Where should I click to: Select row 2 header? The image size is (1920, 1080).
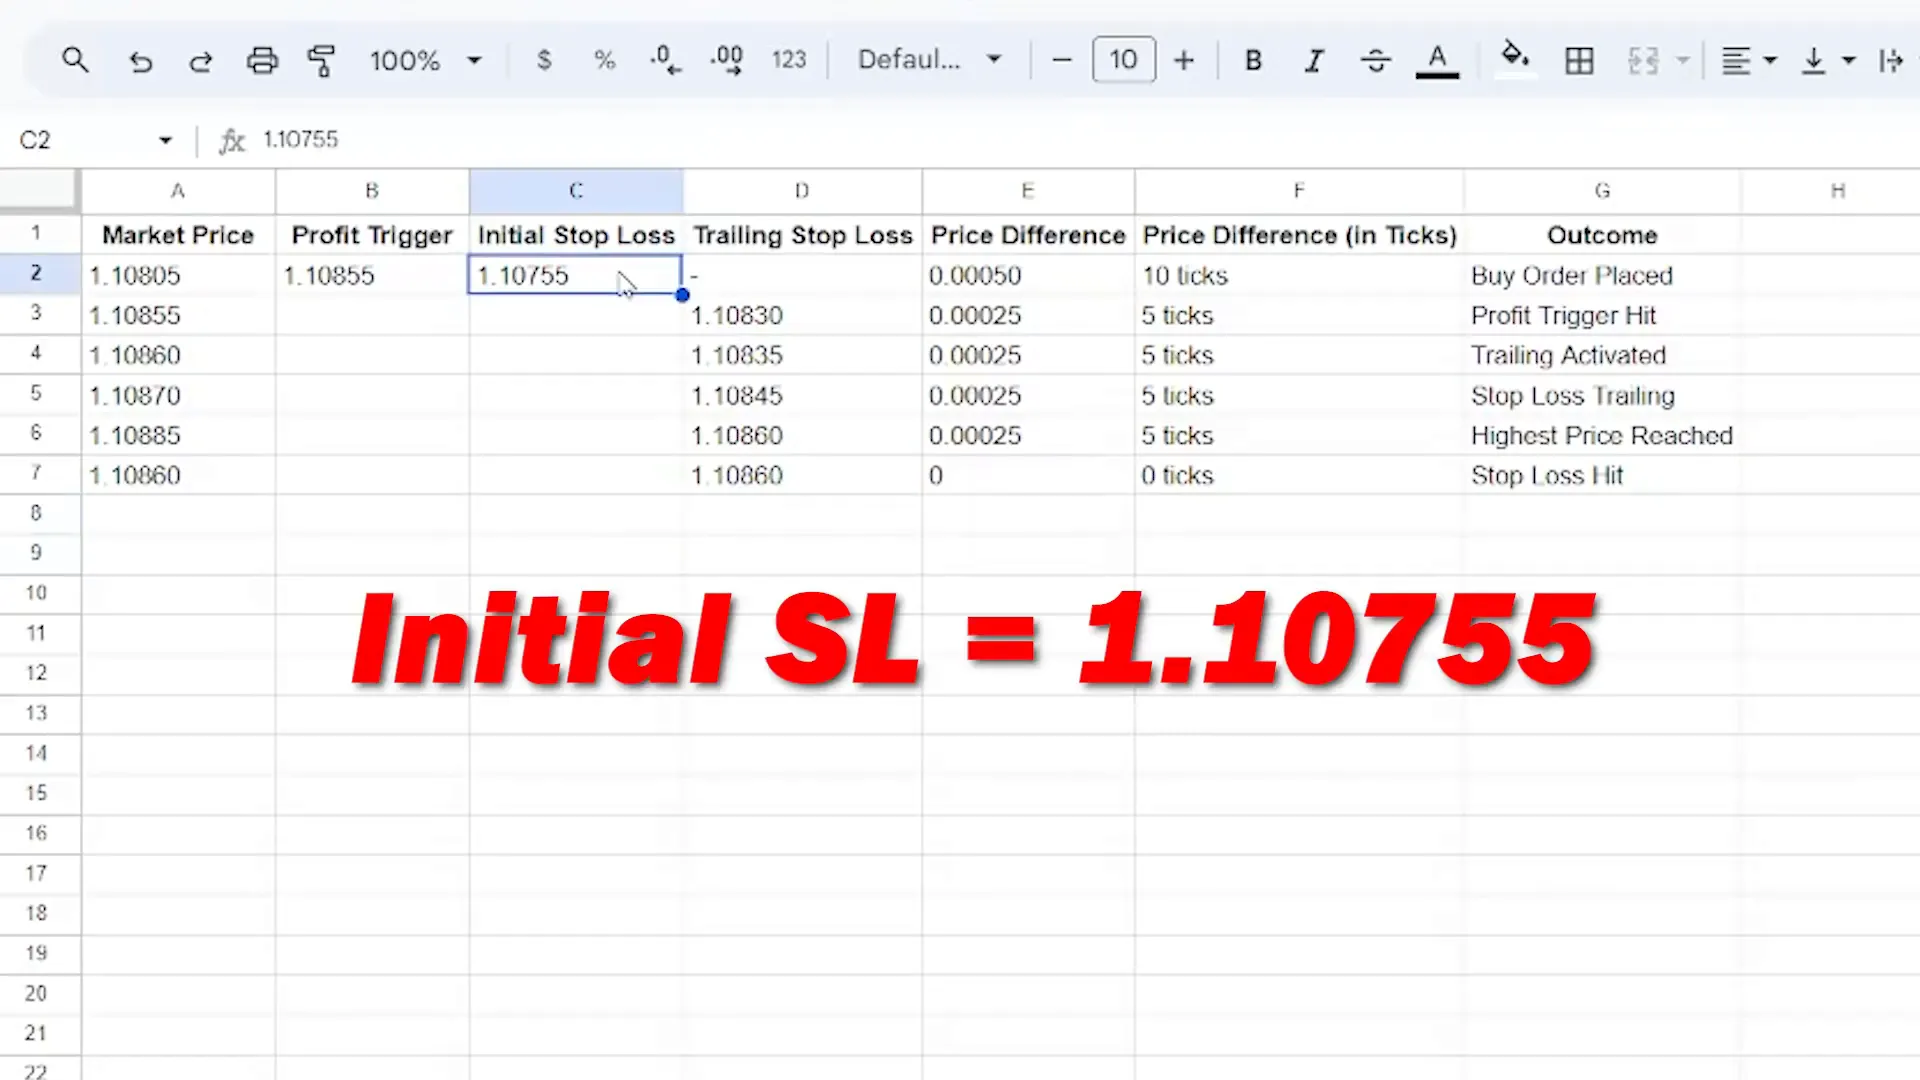tap(37, 274)
